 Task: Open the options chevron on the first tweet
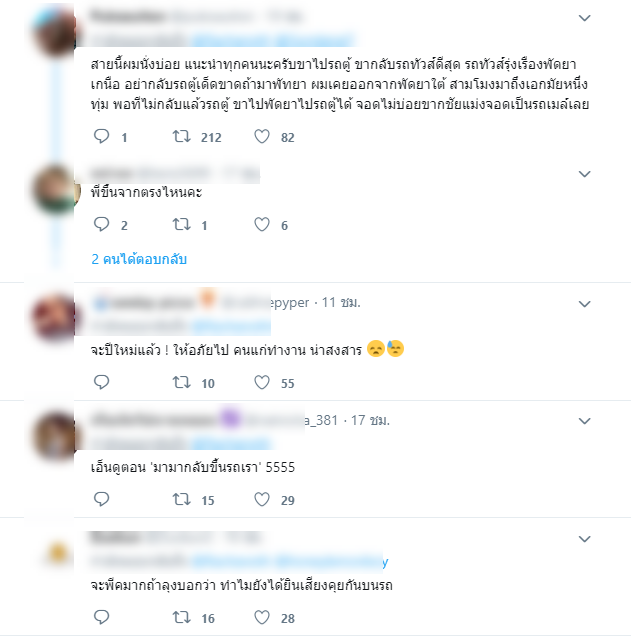pyautogui.click(x=585, y=18)
